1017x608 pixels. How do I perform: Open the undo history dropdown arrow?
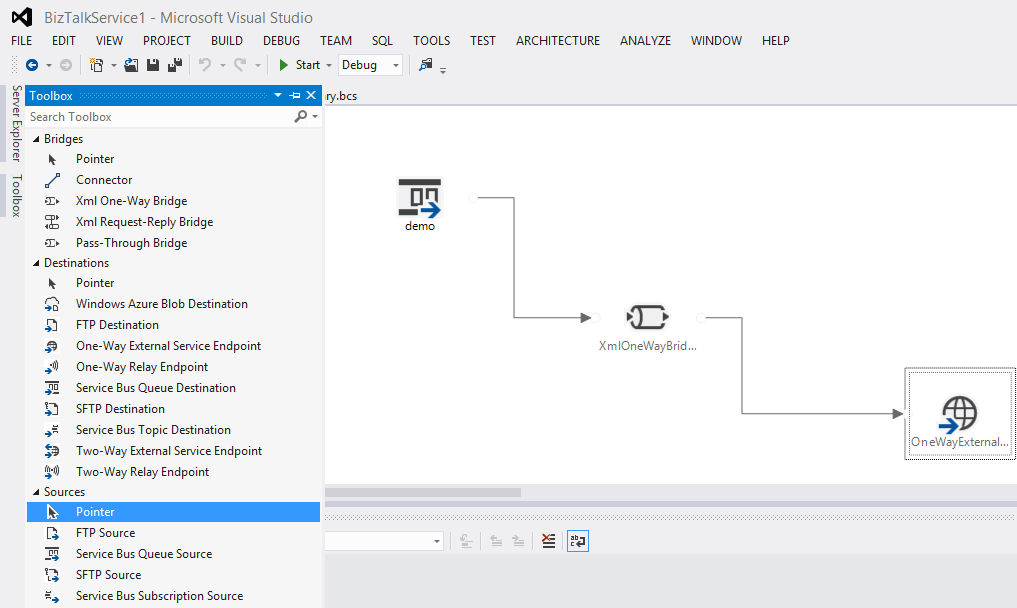click(222, 65)
